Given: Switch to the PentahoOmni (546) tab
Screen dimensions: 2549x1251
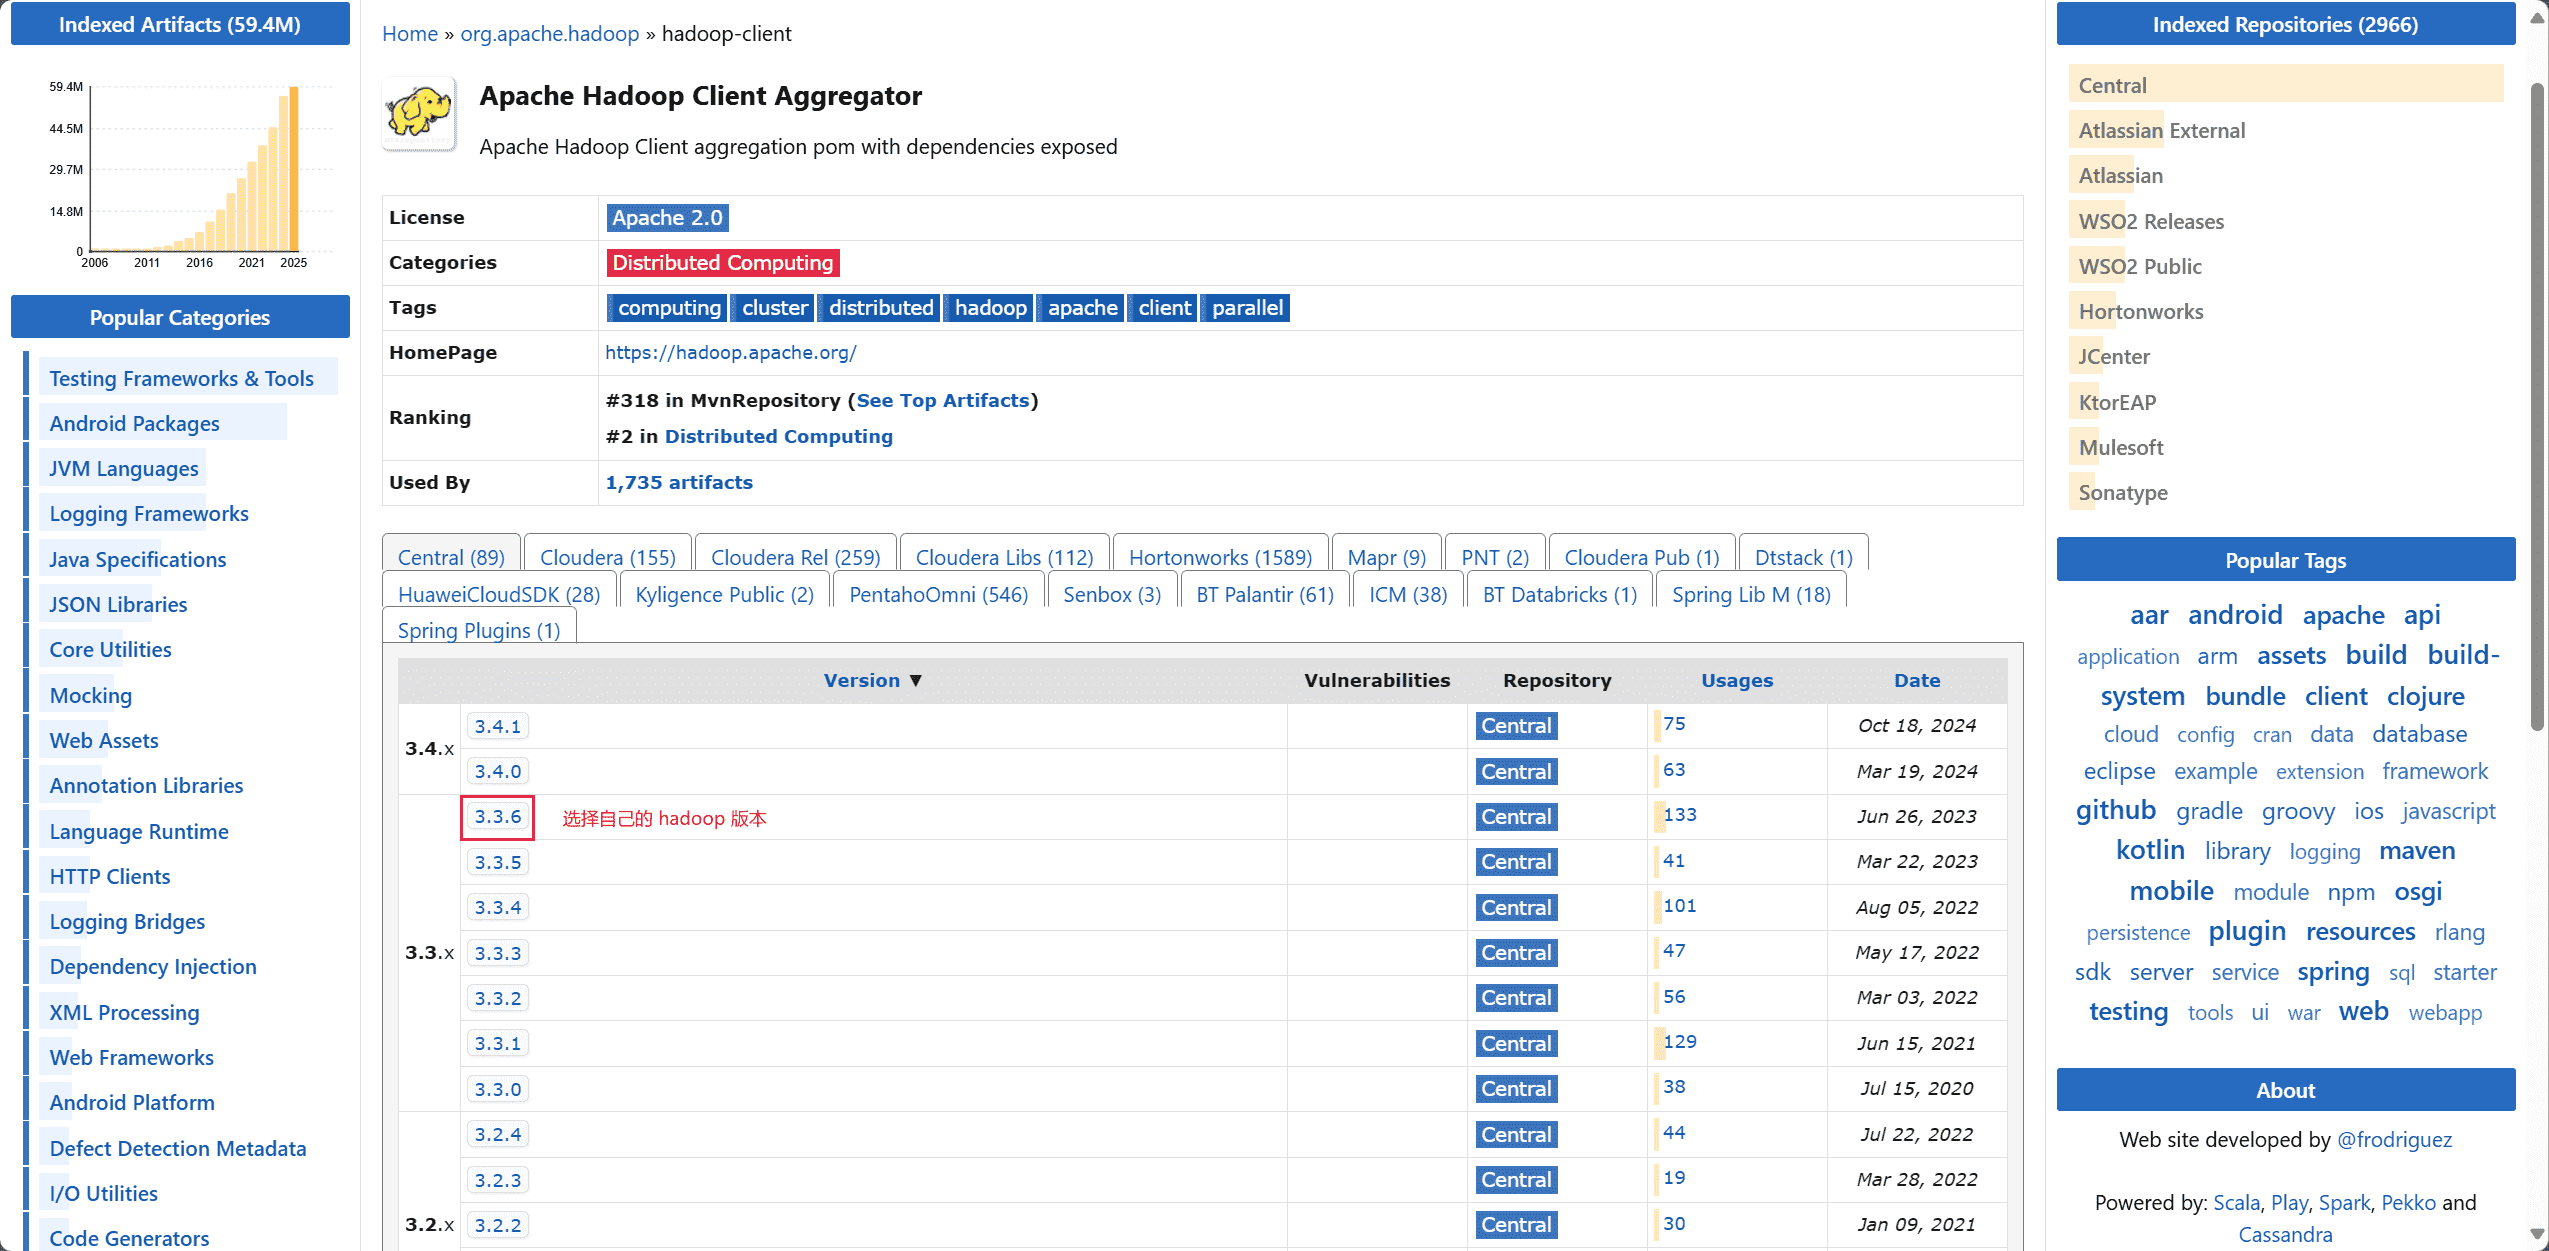Looking at the screenshot, I should click(x=938, y=594).
